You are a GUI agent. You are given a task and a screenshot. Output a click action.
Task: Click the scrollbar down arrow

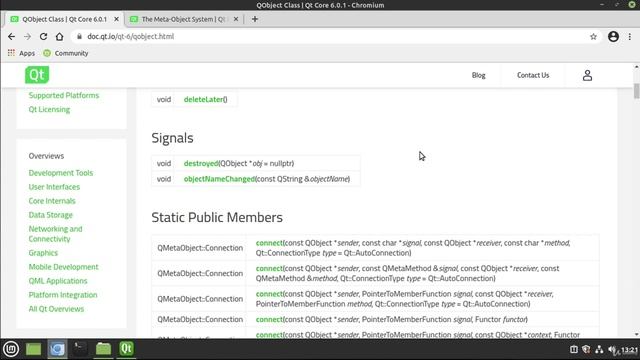click(x=636, y=334)
